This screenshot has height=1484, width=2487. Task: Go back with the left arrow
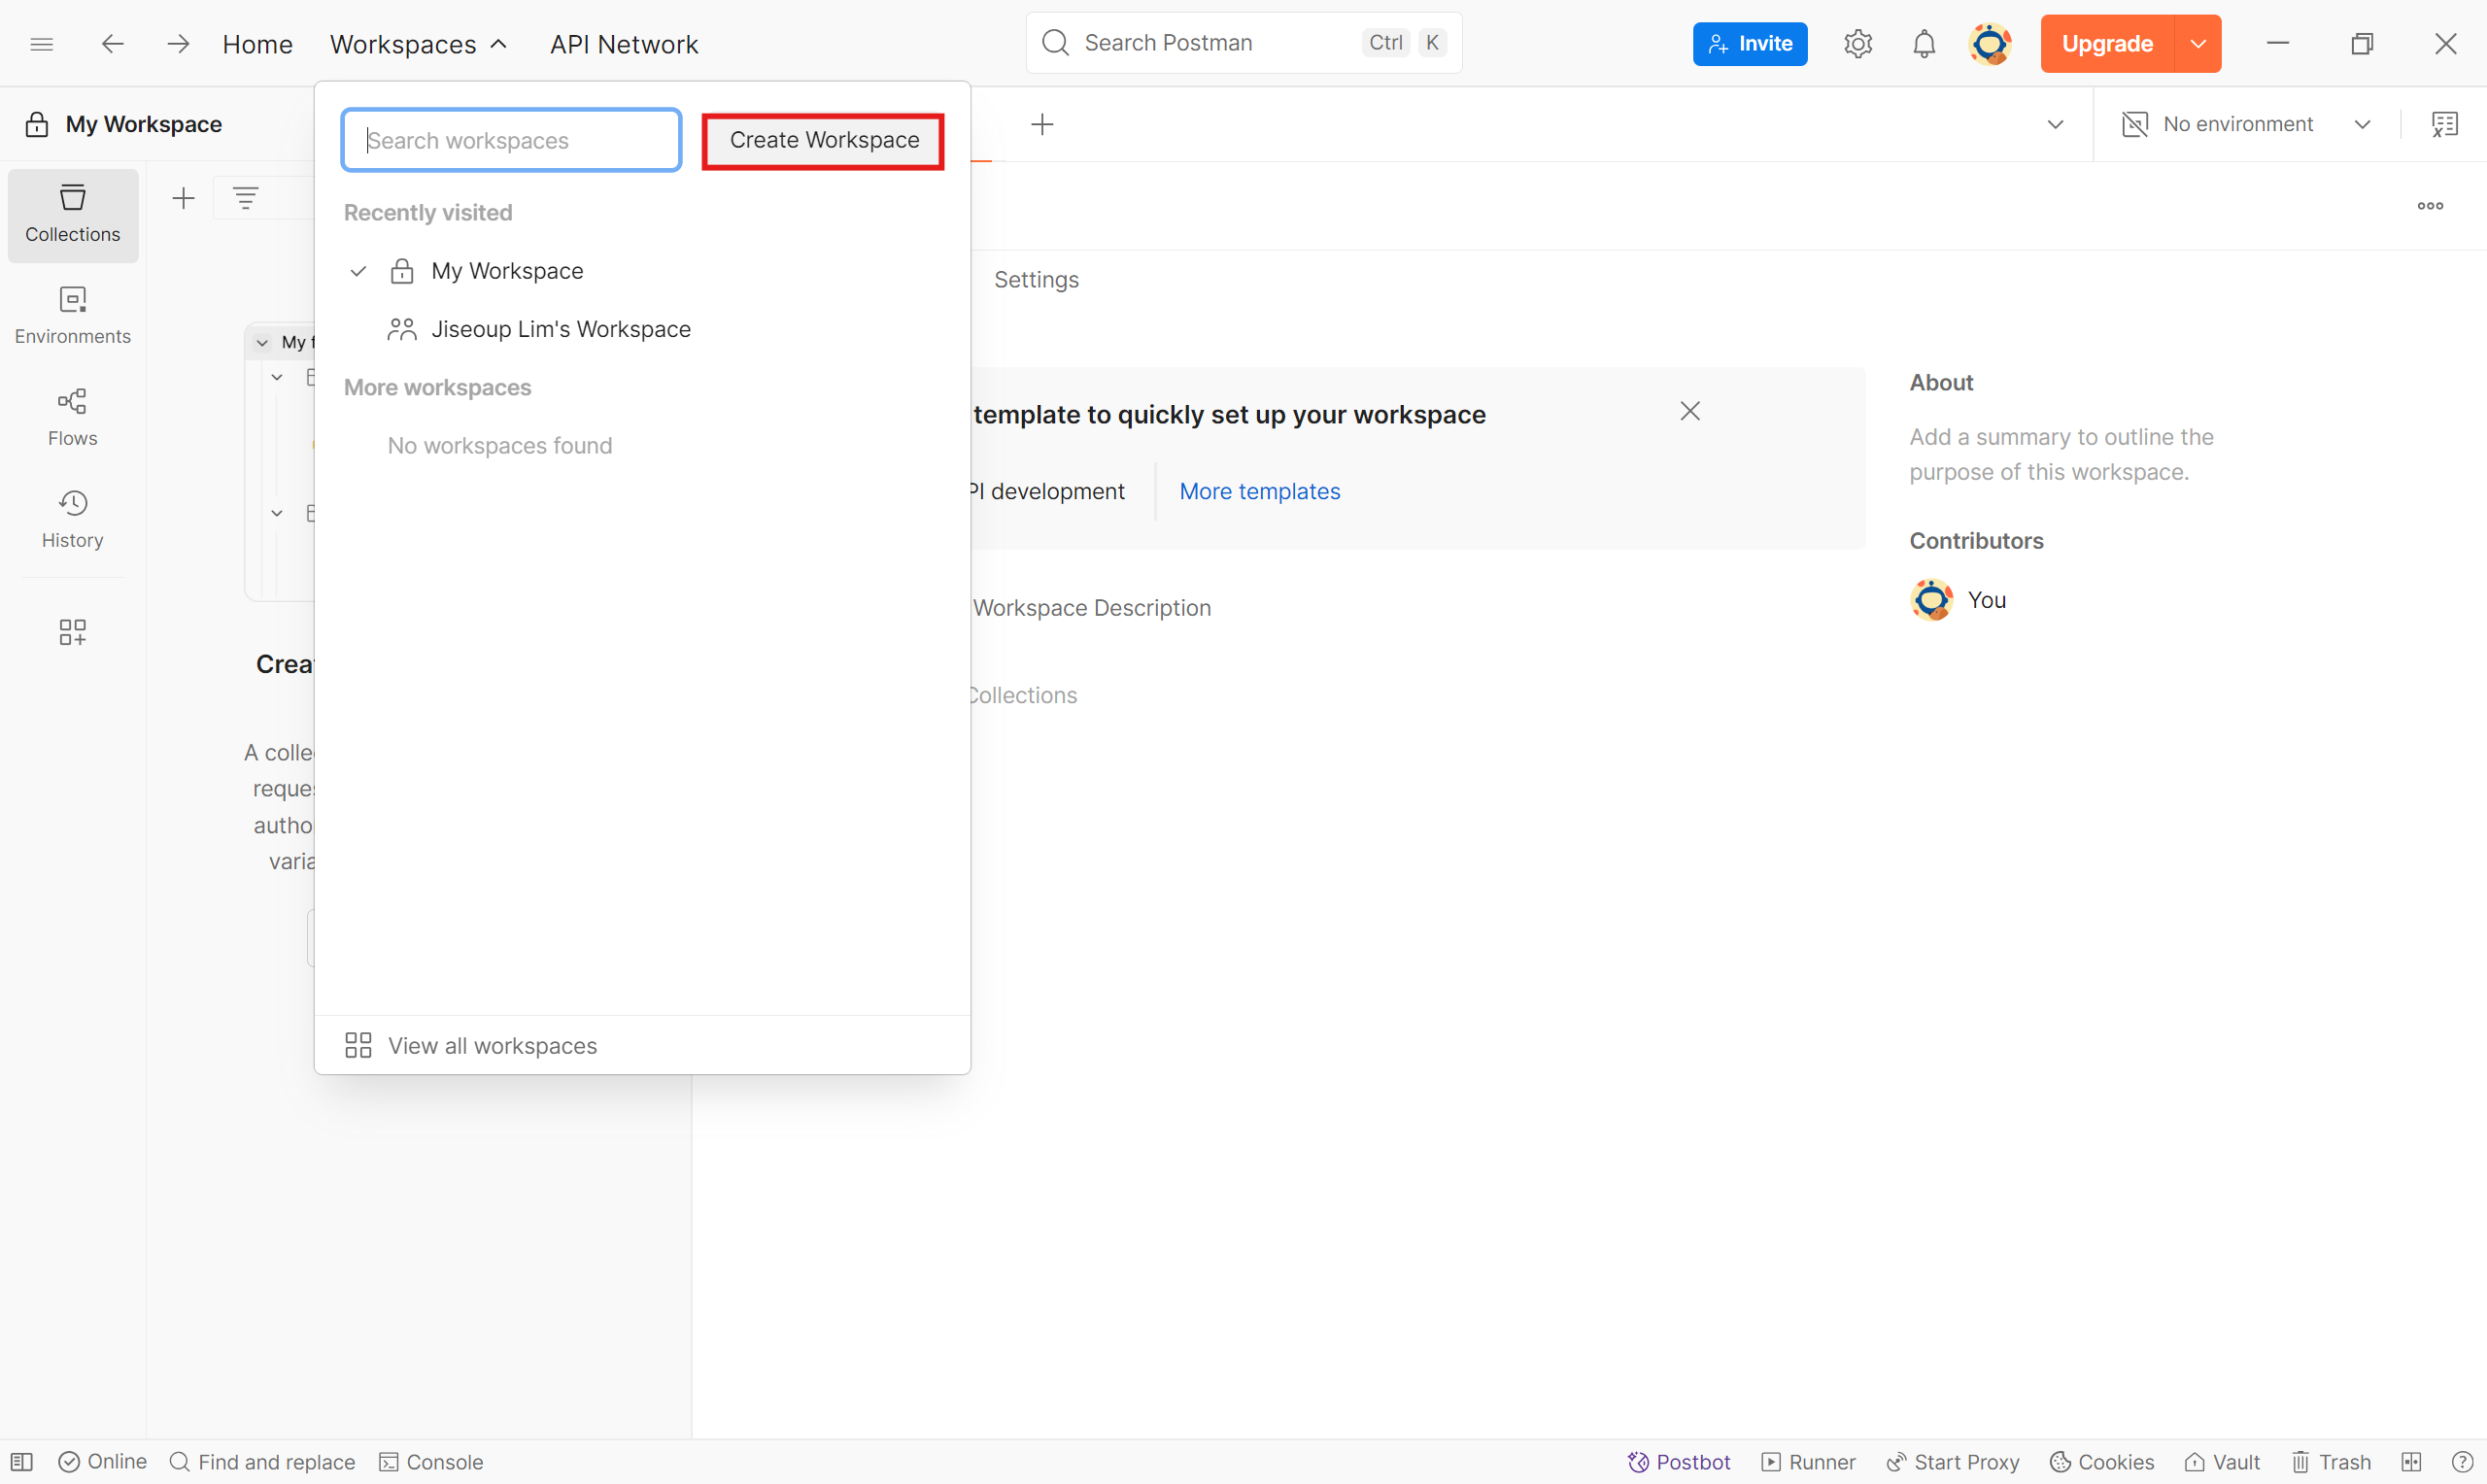pyautogui.click(x=113, y=44)
